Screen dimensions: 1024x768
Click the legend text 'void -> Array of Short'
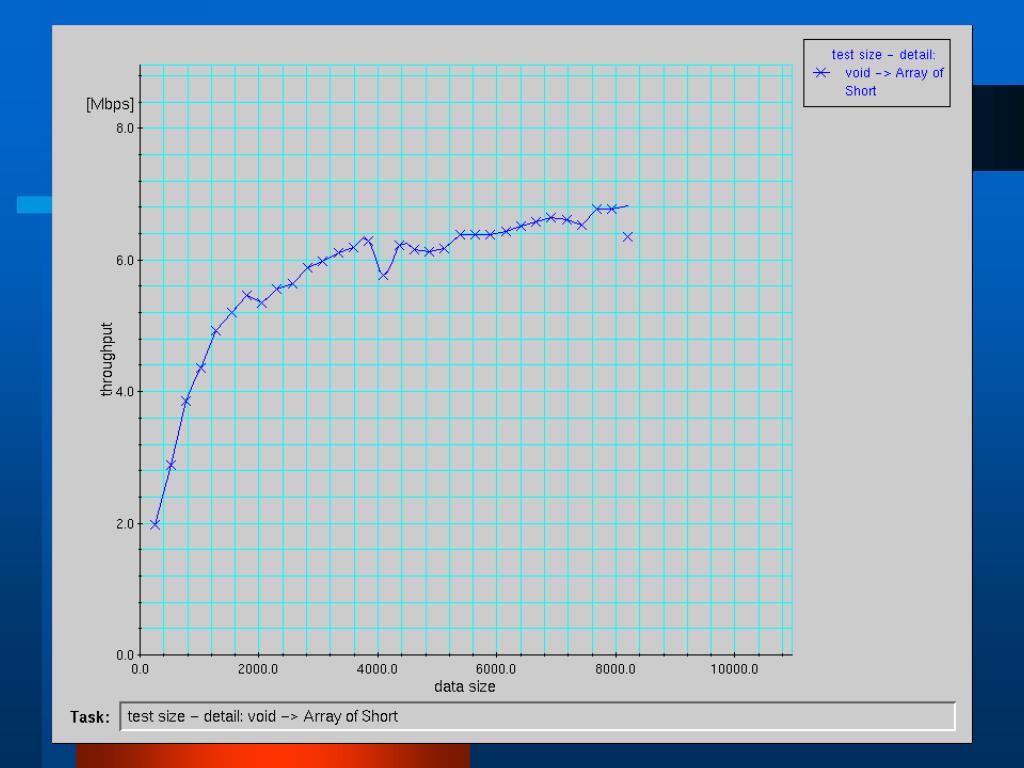(894, 82)
